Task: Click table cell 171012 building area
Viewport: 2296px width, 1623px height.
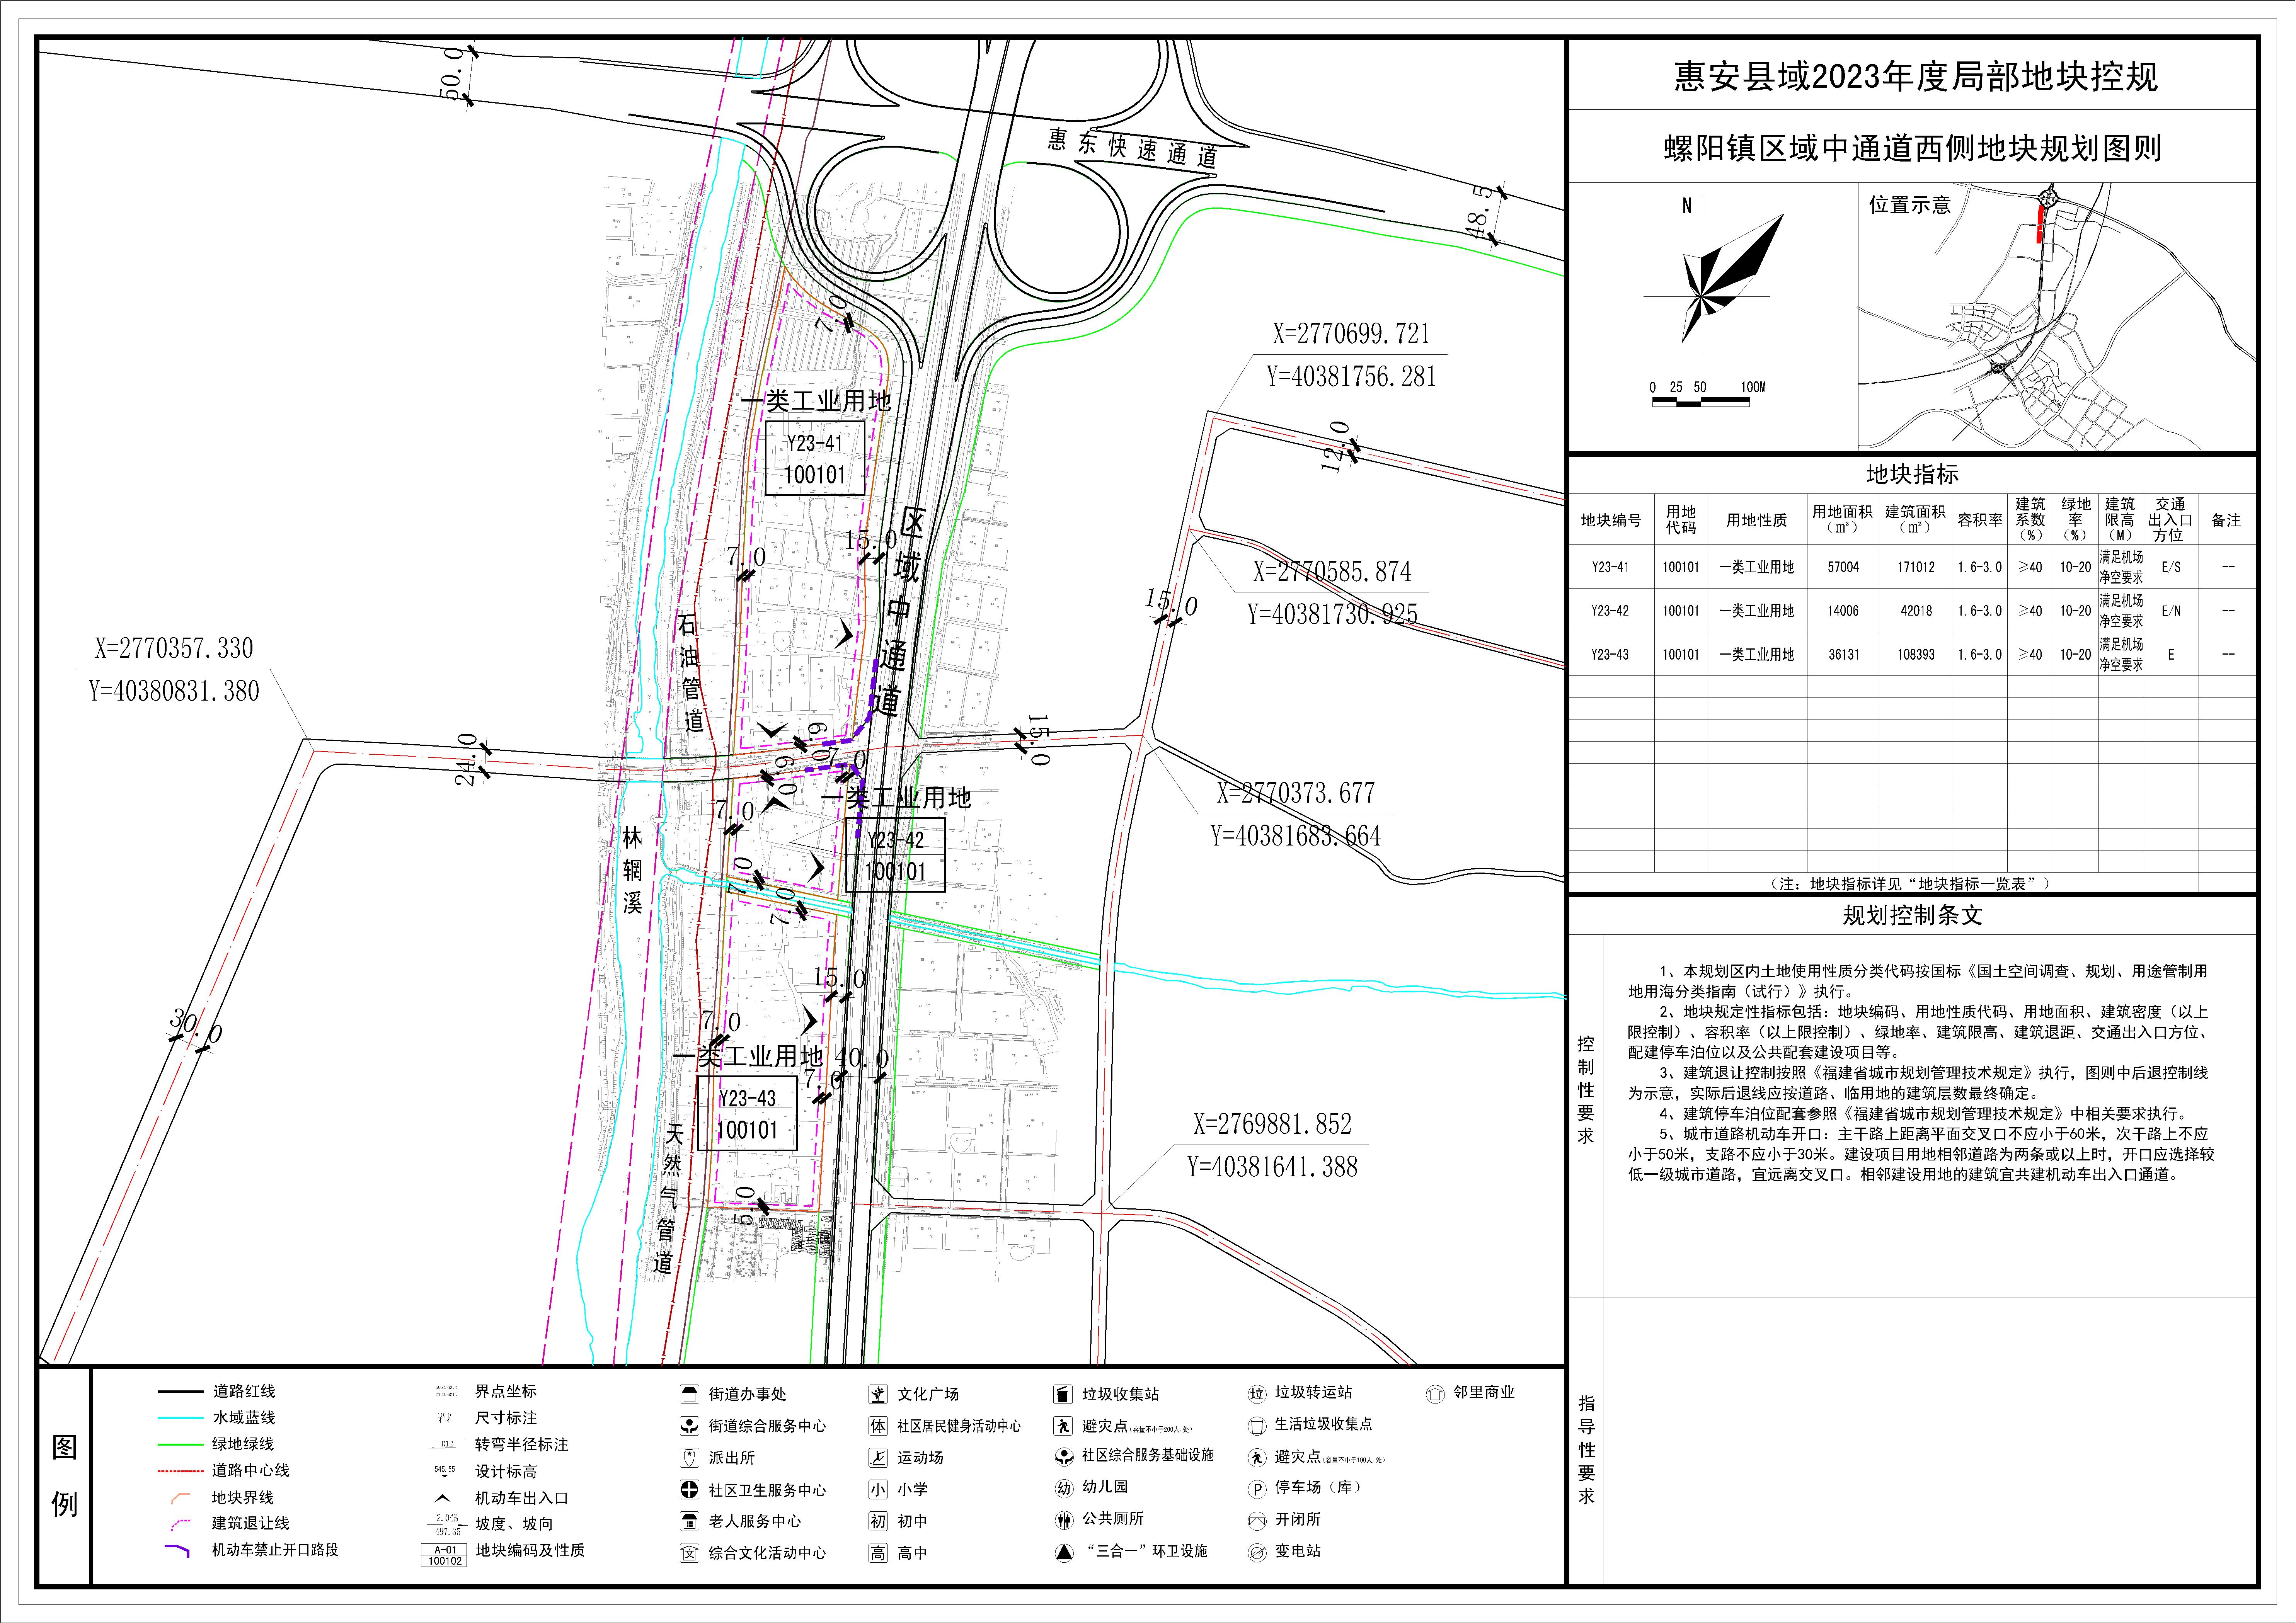Action: click(1916, 567)
